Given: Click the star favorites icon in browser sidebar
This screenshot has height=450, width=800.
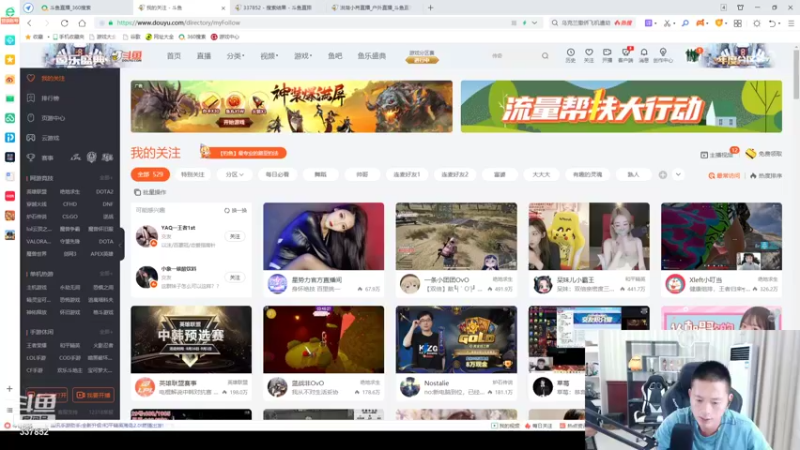Looking at the screenshot, I should tap(10, 60).
